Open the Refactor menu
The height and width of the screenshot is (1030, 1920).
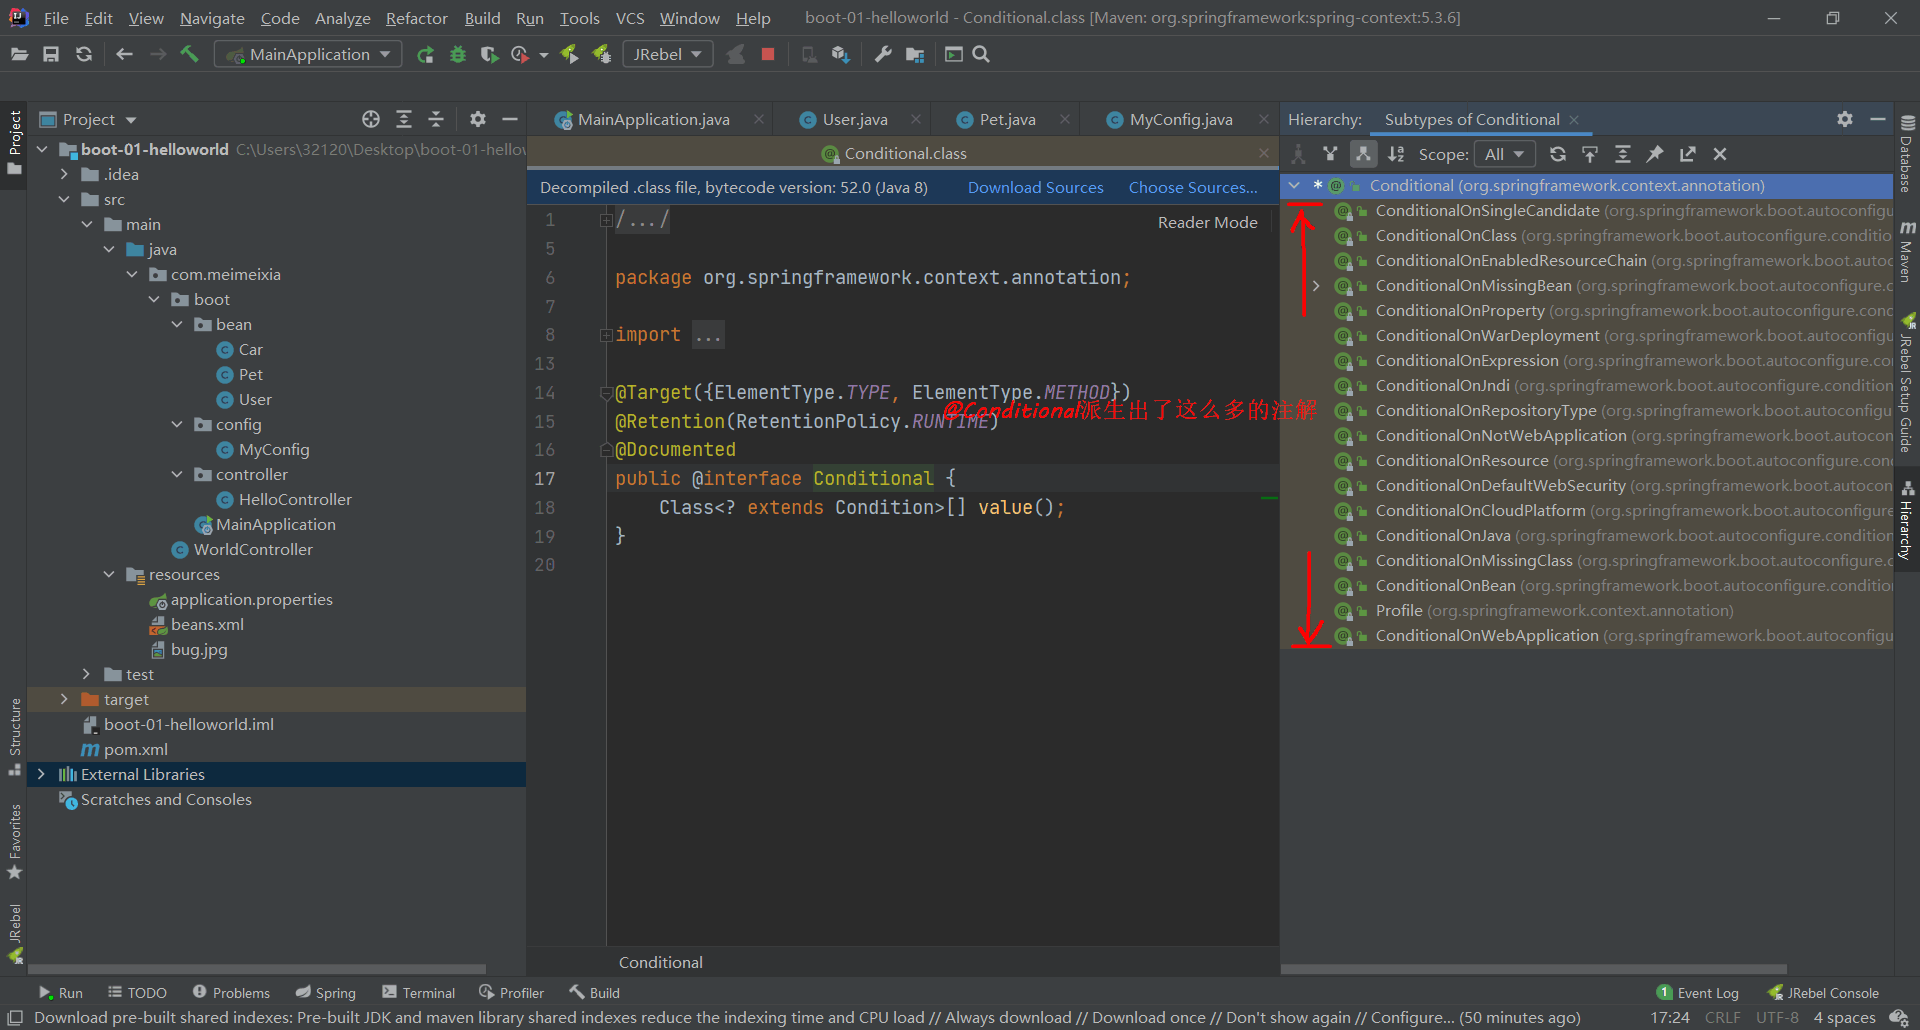tap(416, 18)
